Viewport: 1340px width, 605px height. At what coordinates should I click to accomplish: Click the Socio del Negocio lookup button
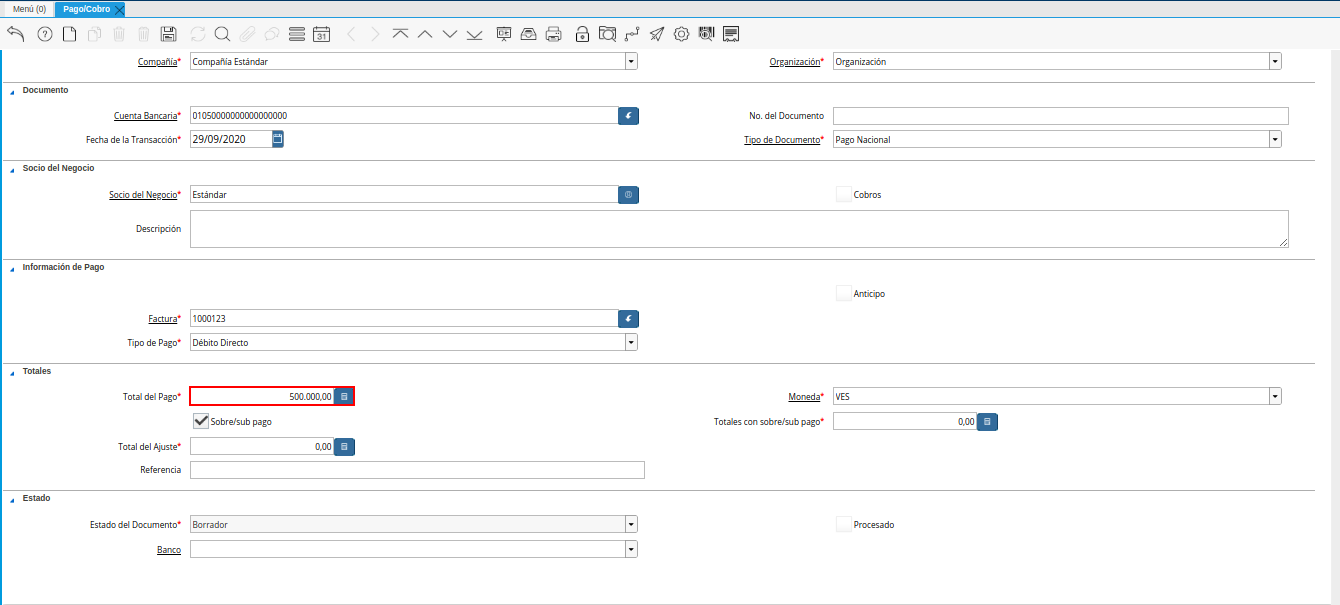pos(628,195)
